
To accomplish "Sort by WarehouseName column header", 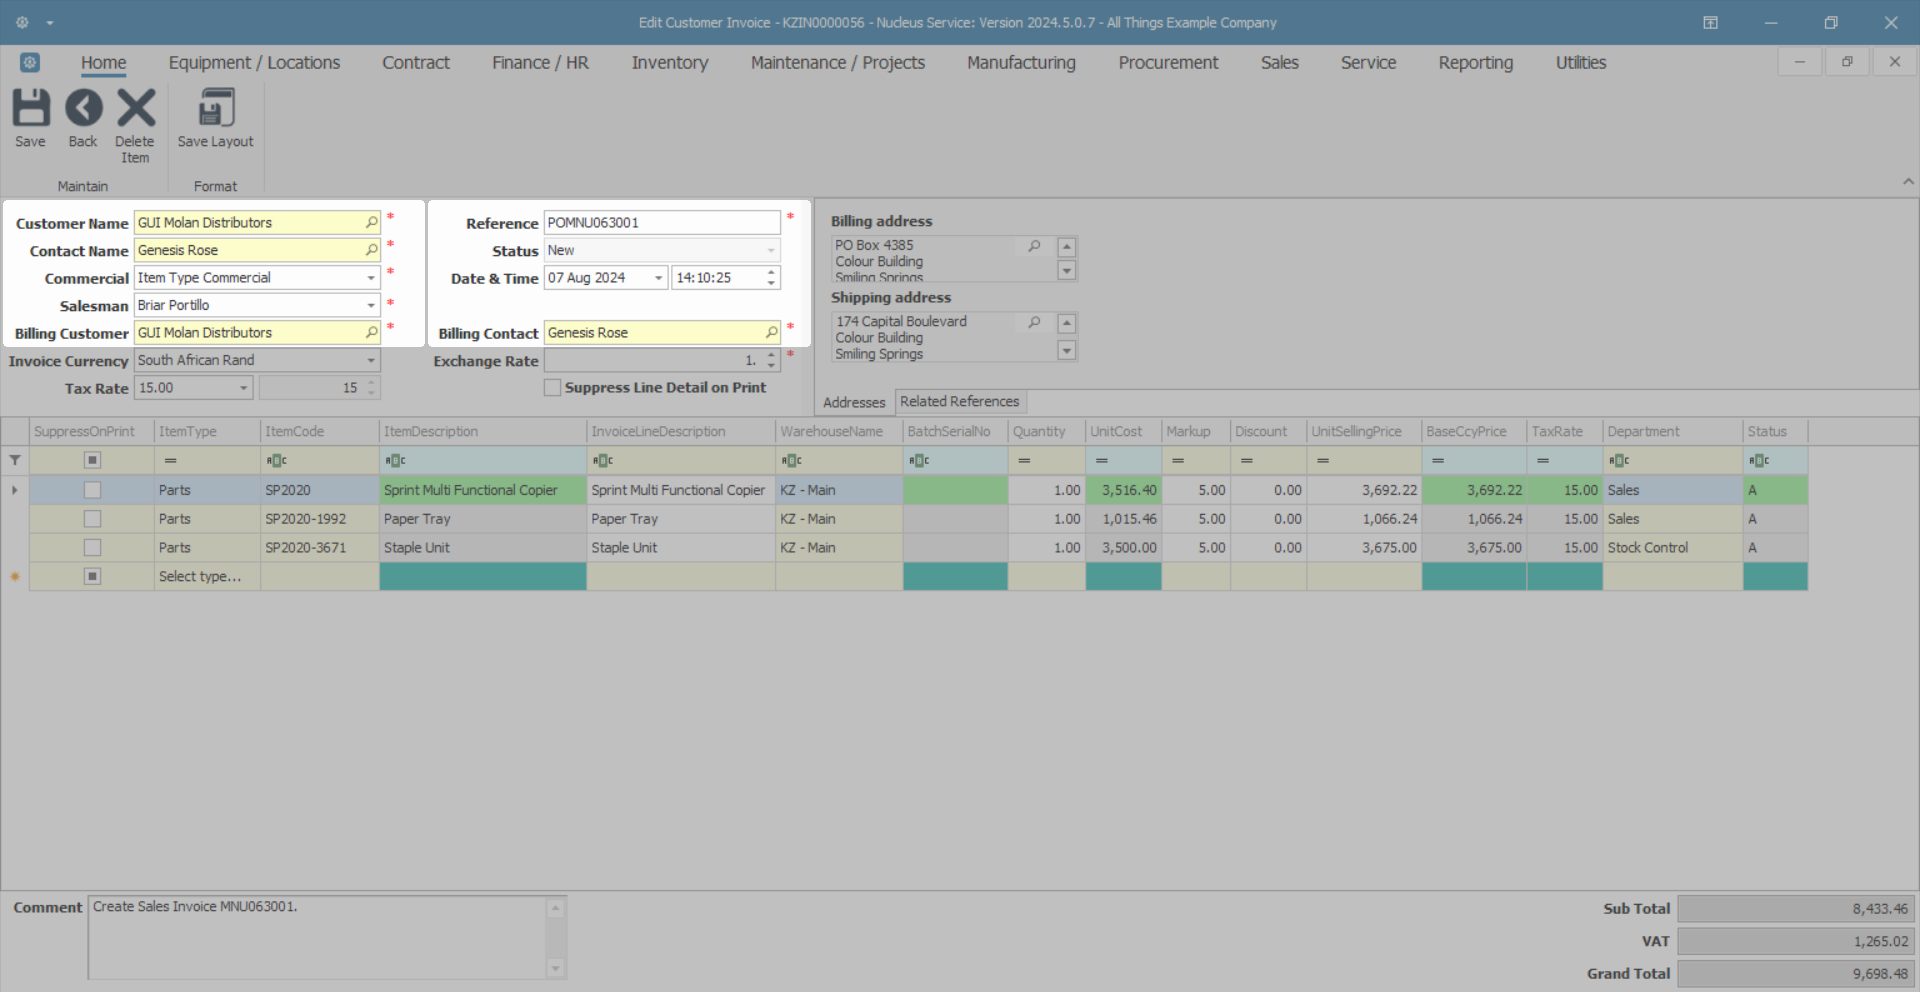I will pyautogui.click(x=839, y=431).
